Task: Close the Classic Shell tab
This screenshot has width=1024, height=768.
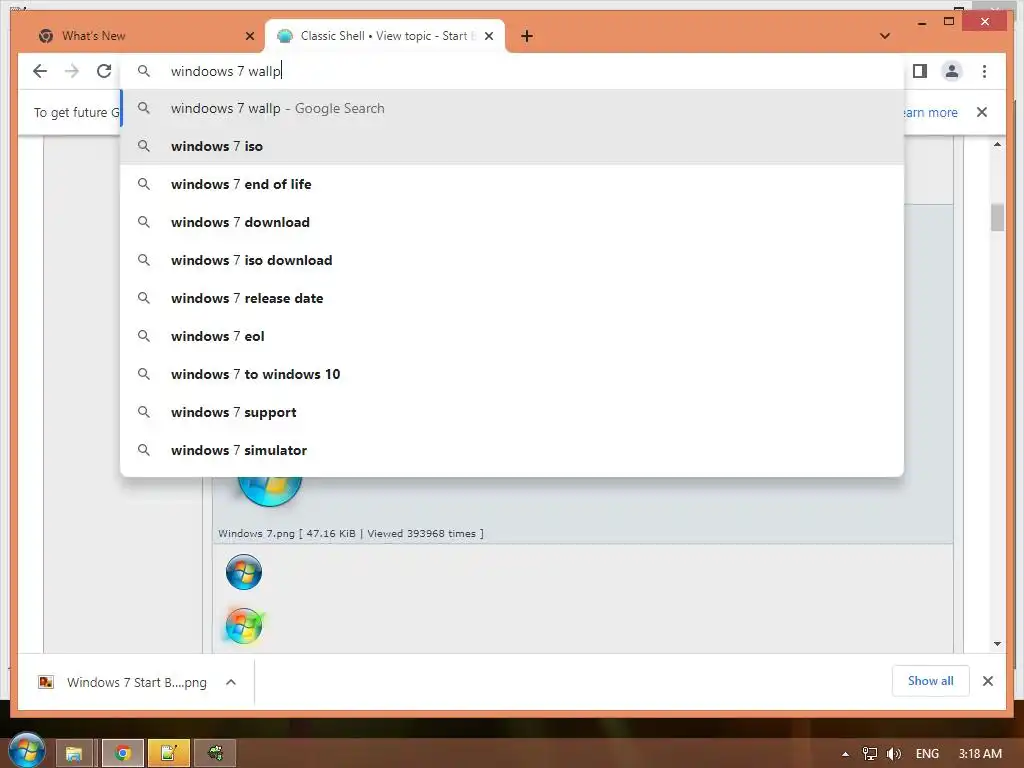Action: pyautogui.click(x=488, y=36)
